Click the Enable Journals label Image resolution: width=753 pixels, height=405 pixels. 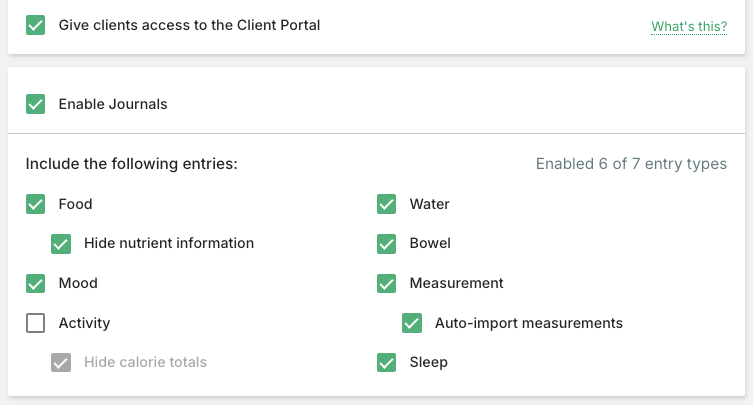pos(113,104)
